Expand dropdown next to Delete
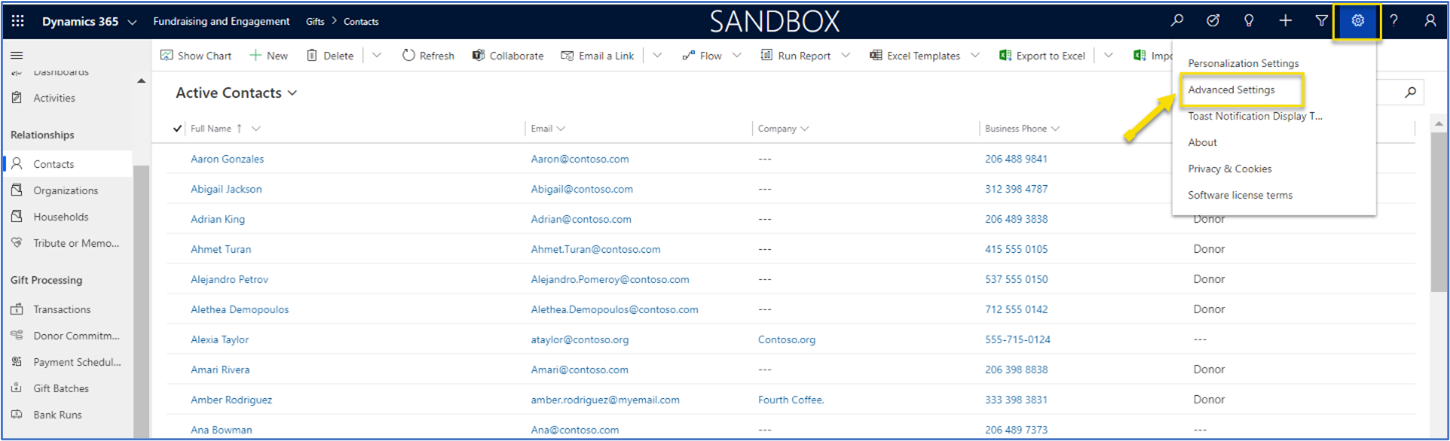Screen dimensions: 1450x441 click(377, 56)
